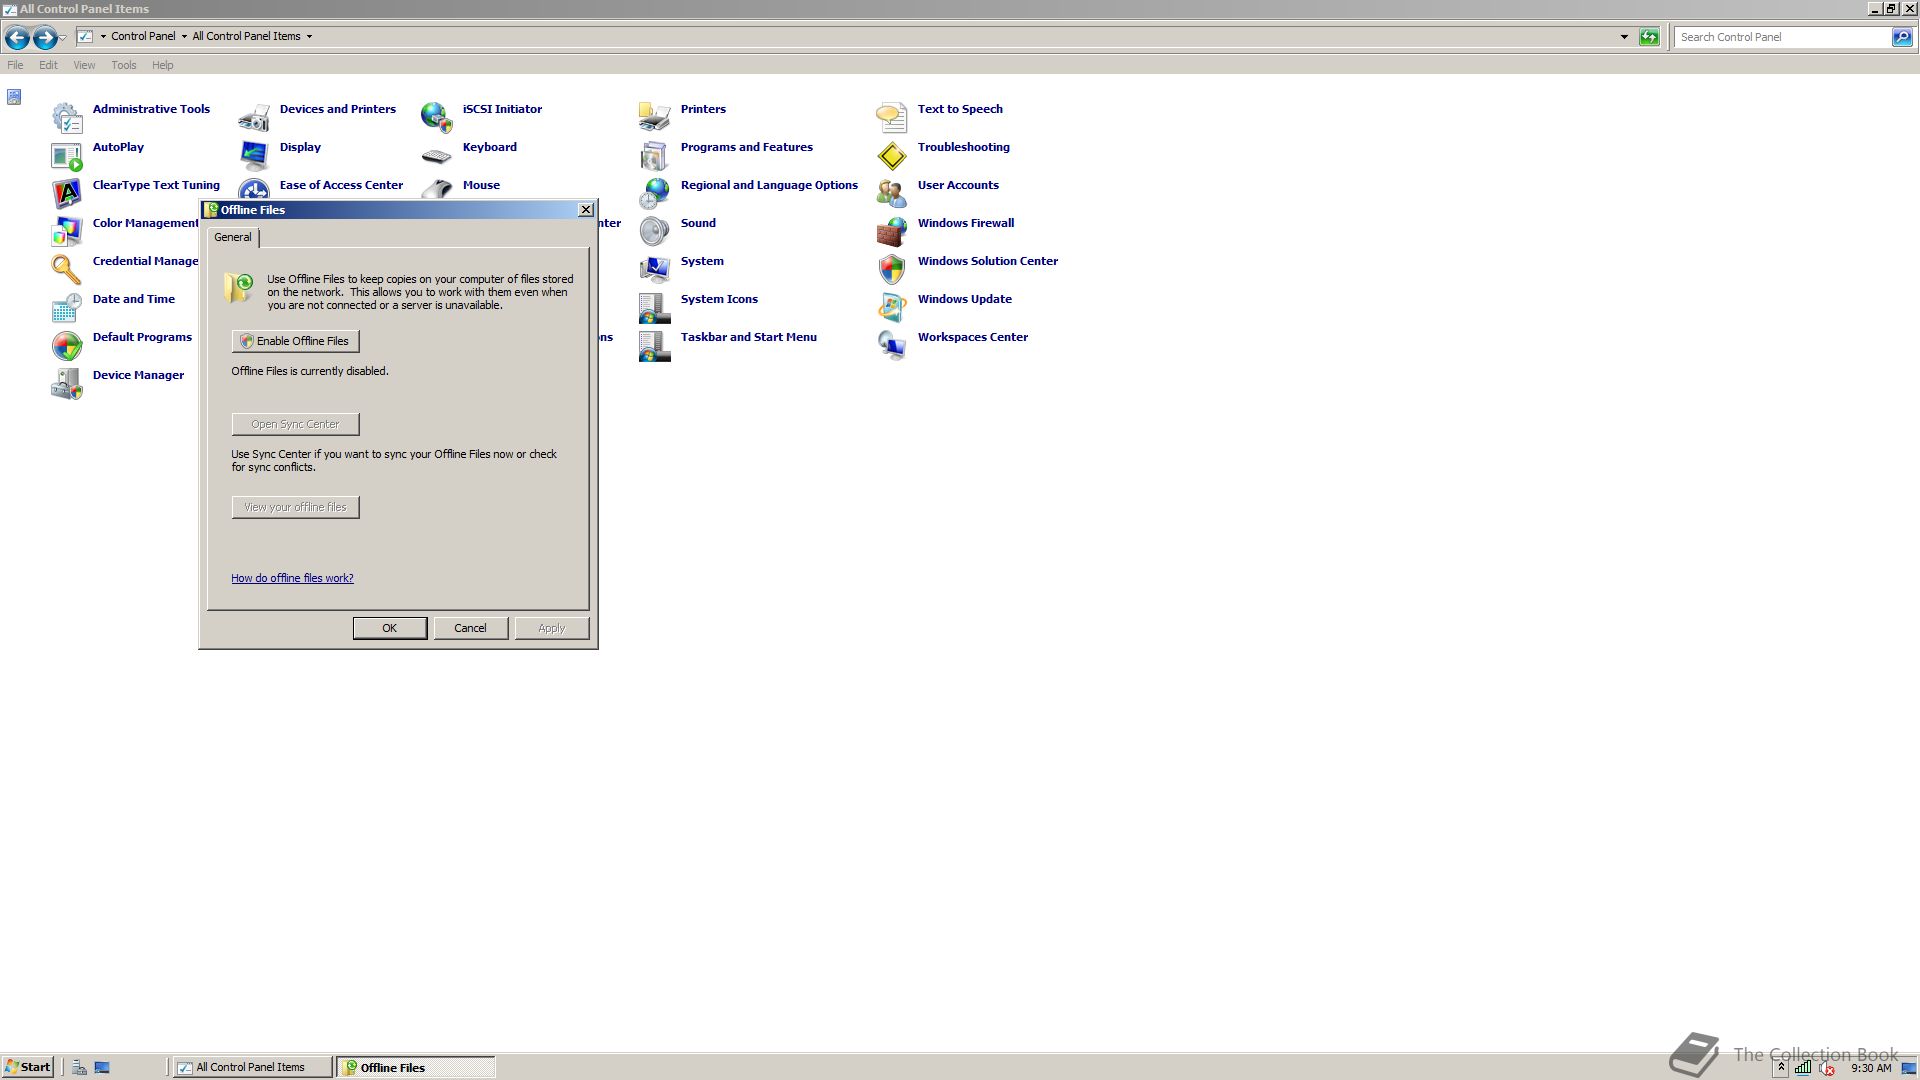The width and height of the screenshot is (1920, 1080).
Task: Click the network tray icon
Action: (x=1802, y=1068)
